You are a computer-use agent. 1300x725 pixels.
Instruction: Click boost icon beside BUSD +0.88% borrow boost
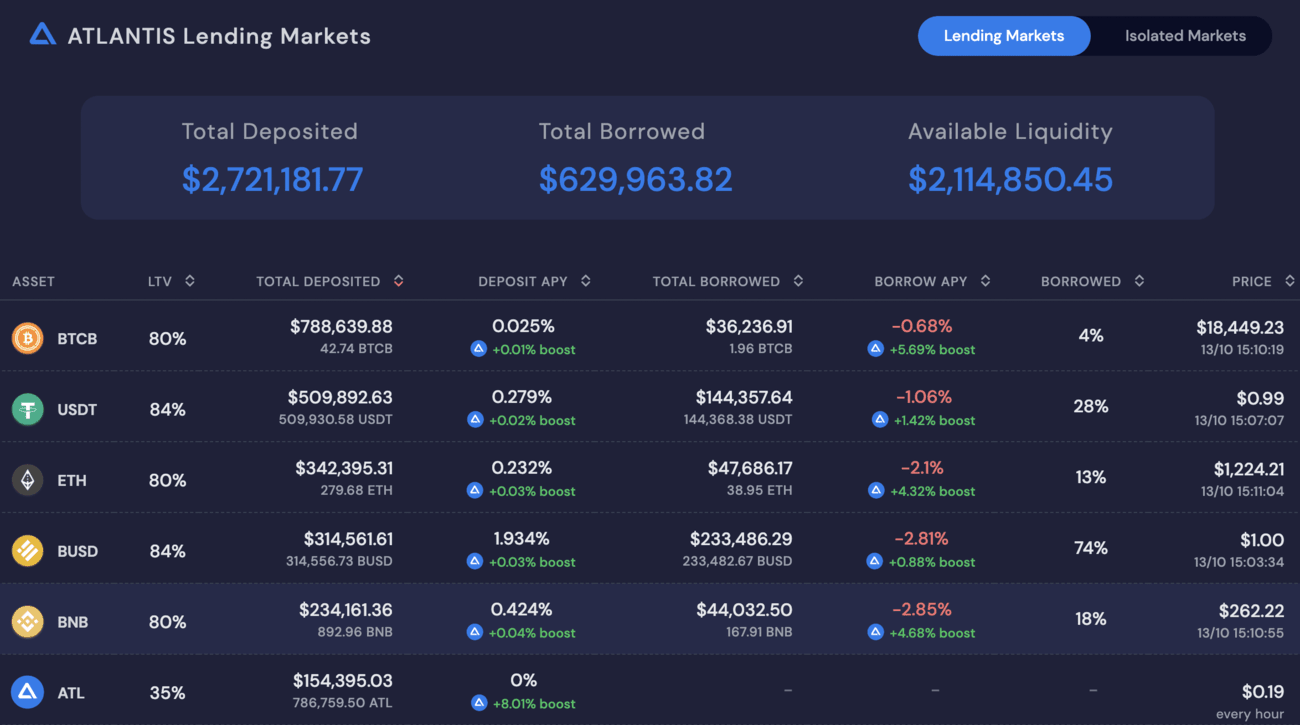(874, 562)
